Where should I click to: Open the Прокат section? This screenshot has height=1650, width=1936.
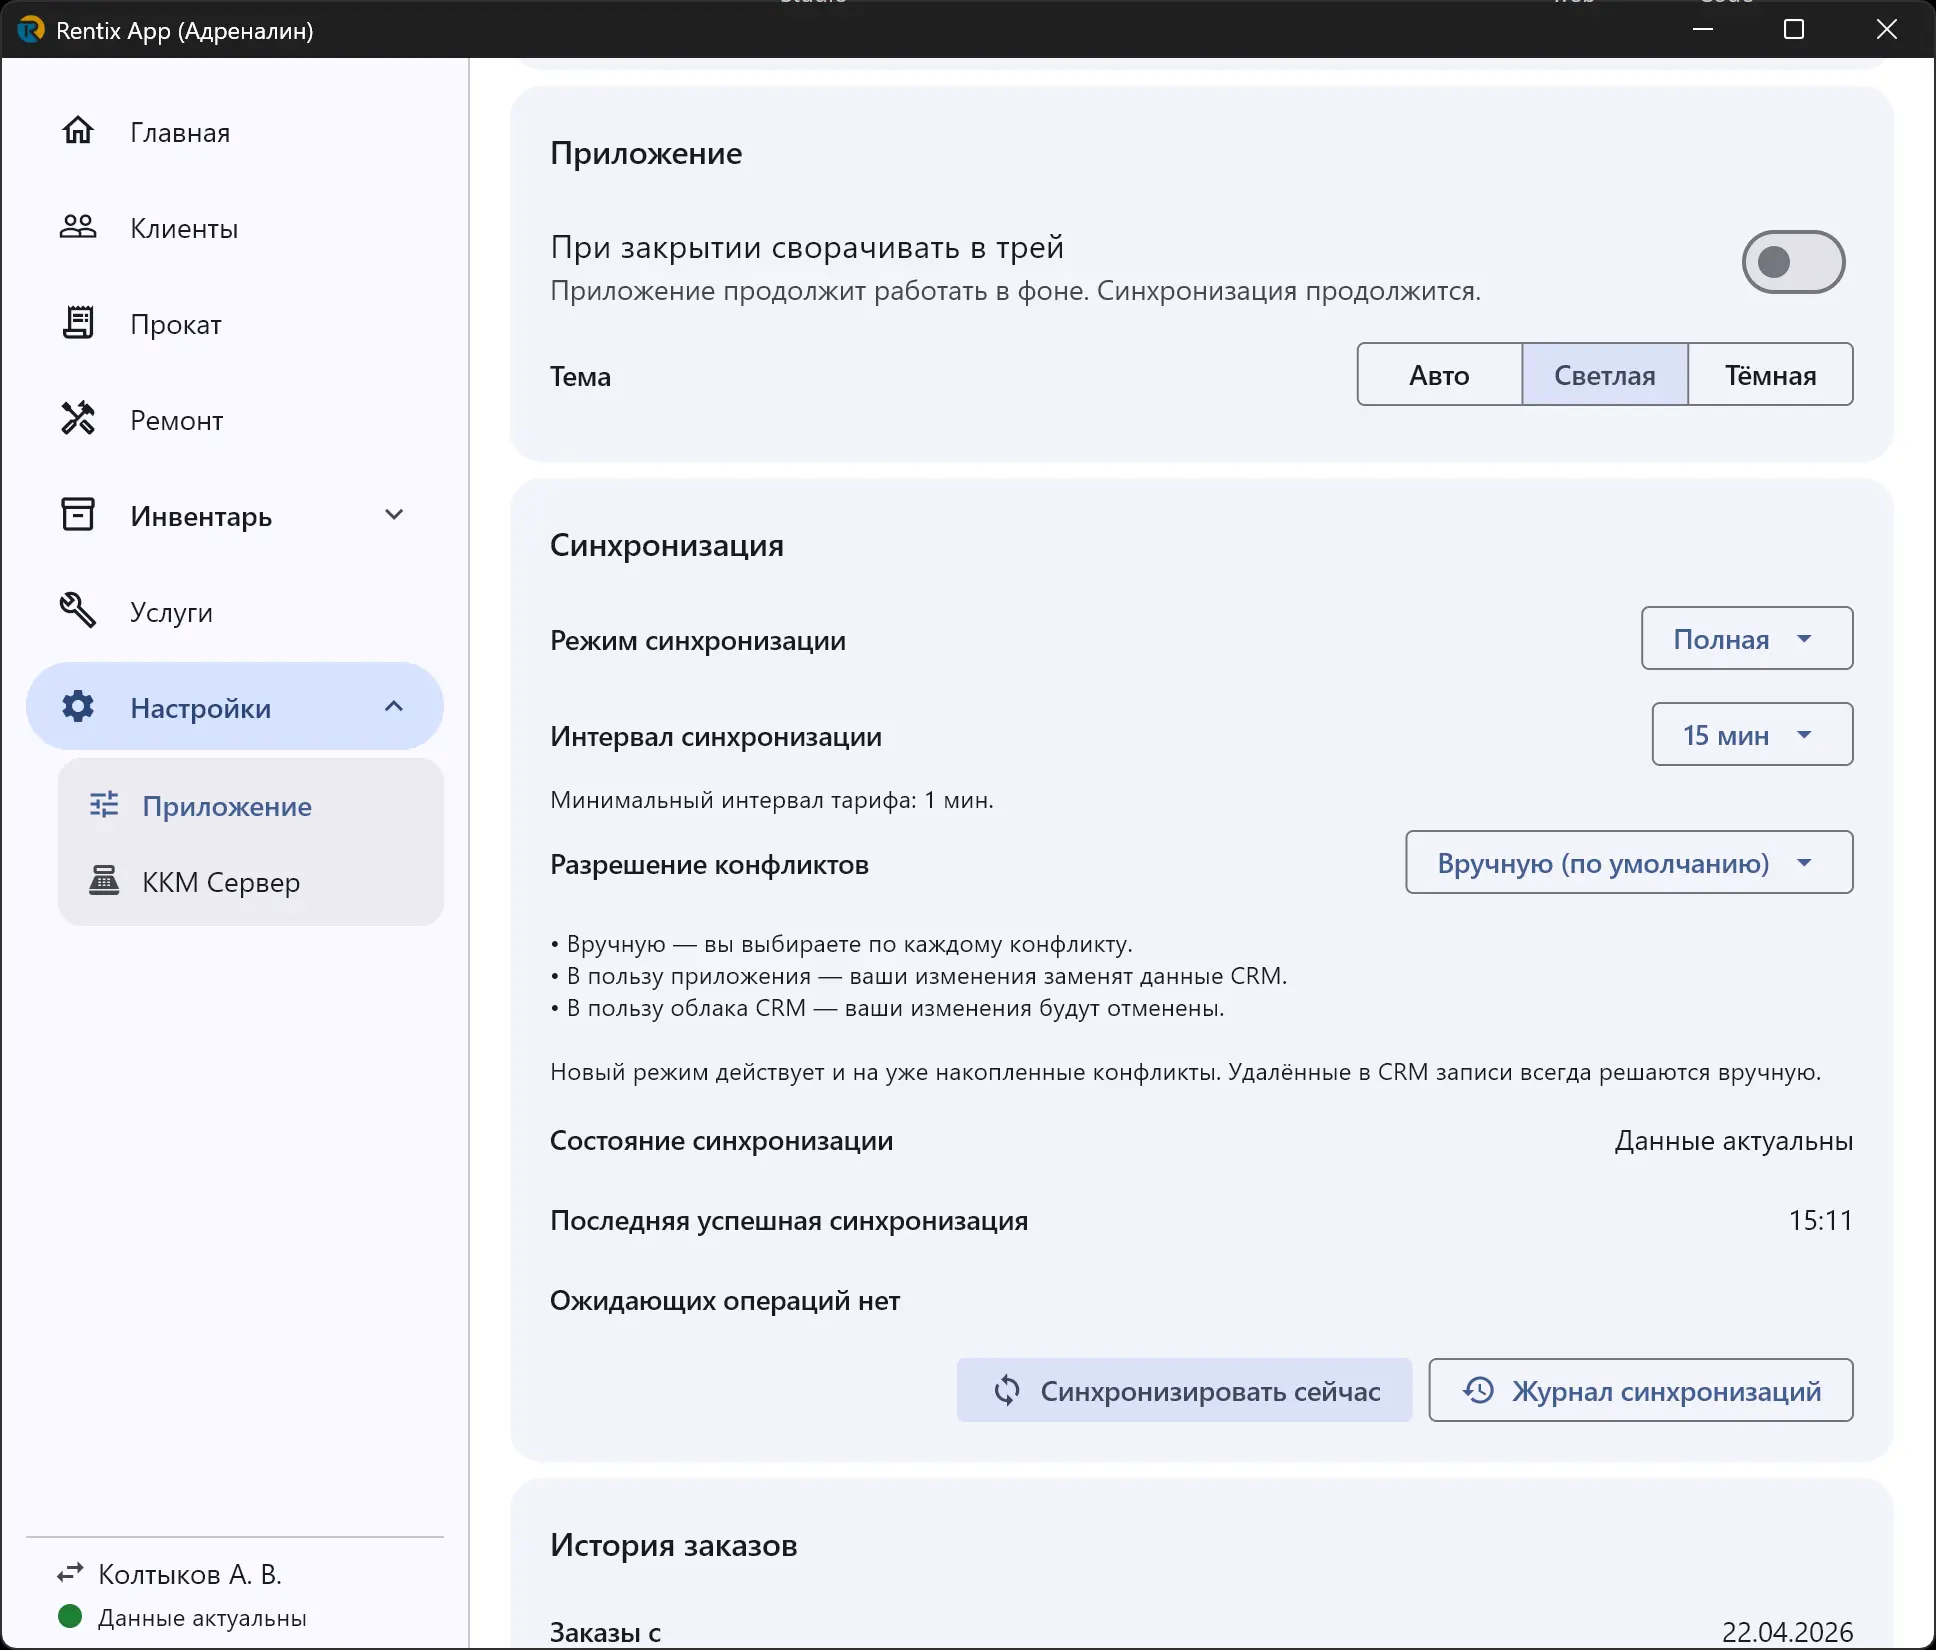tap(235, 323)
